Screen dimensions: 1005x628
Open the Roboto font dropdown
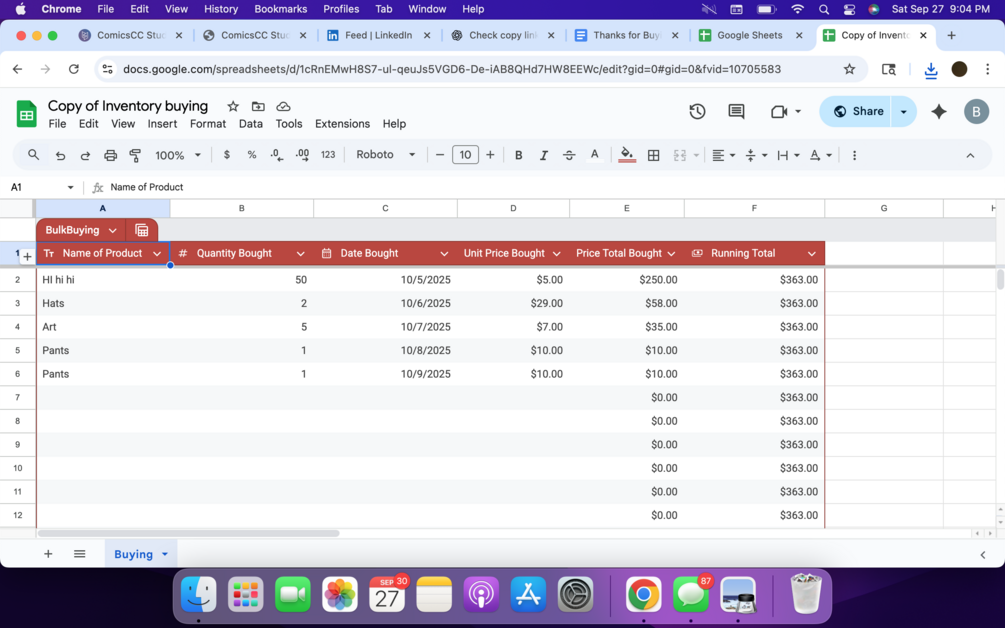(x=385, y=155)
